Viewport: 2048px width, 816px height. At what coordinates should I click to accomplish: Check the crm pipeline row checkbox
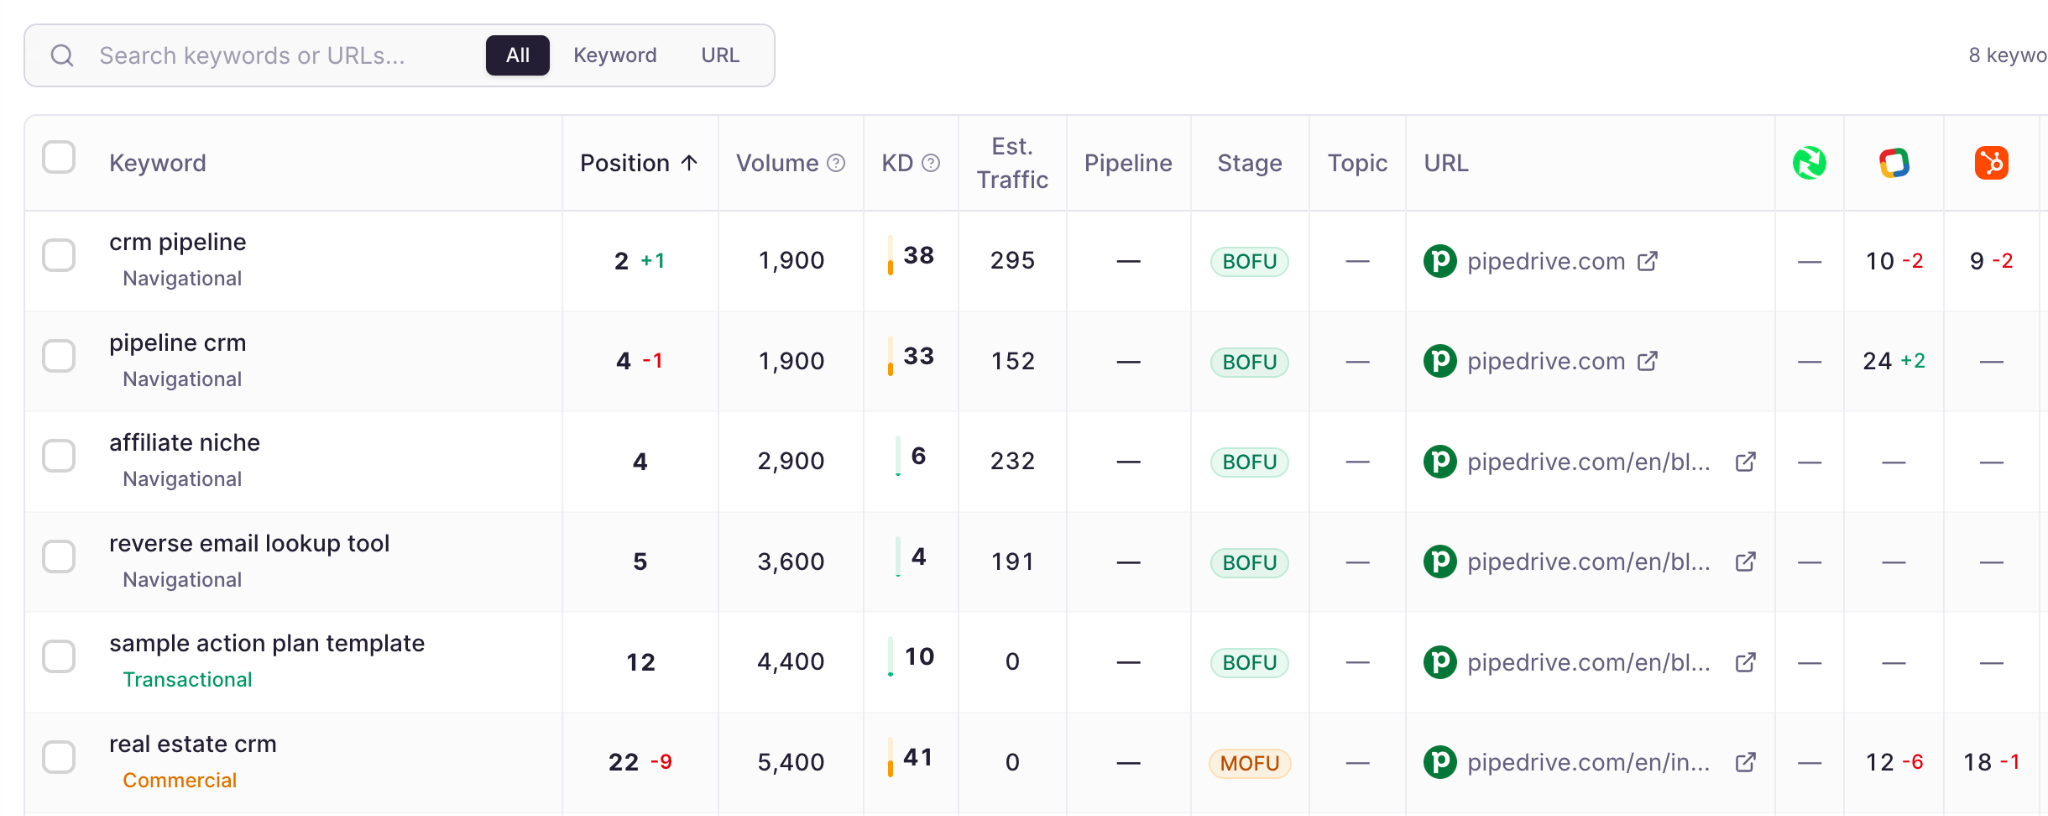(x=59, y=255)
